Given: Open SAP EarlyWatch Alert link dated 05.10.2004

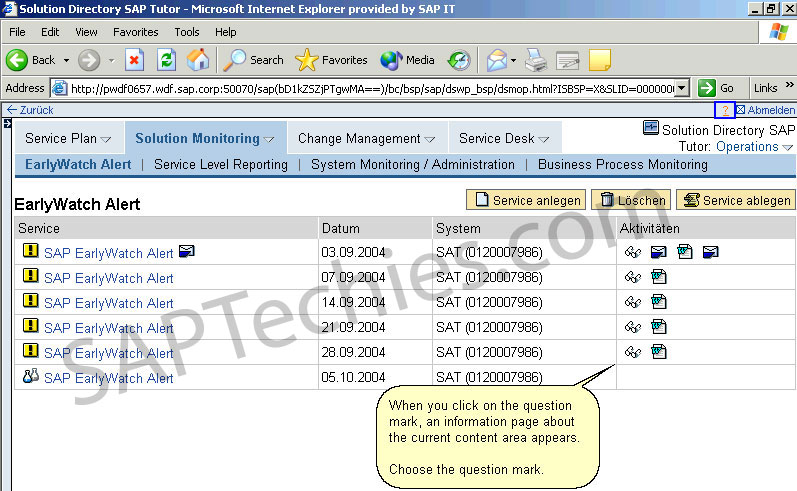Looking at the screenshot, I should tap(109, 378).
